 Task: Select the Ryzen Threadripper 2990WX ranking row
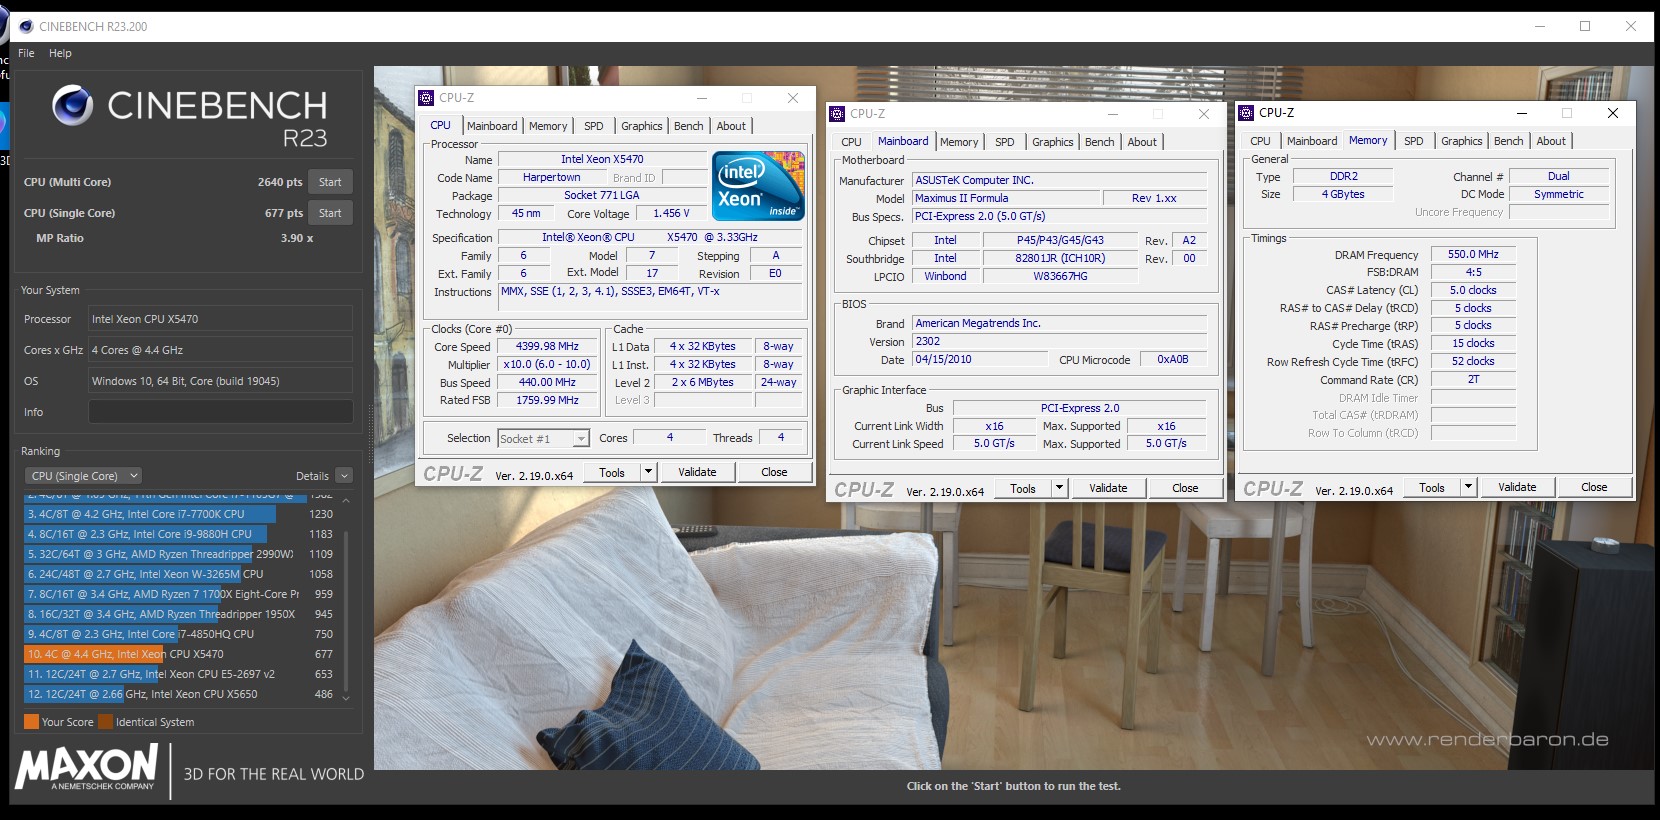click(x=179, y=554)
